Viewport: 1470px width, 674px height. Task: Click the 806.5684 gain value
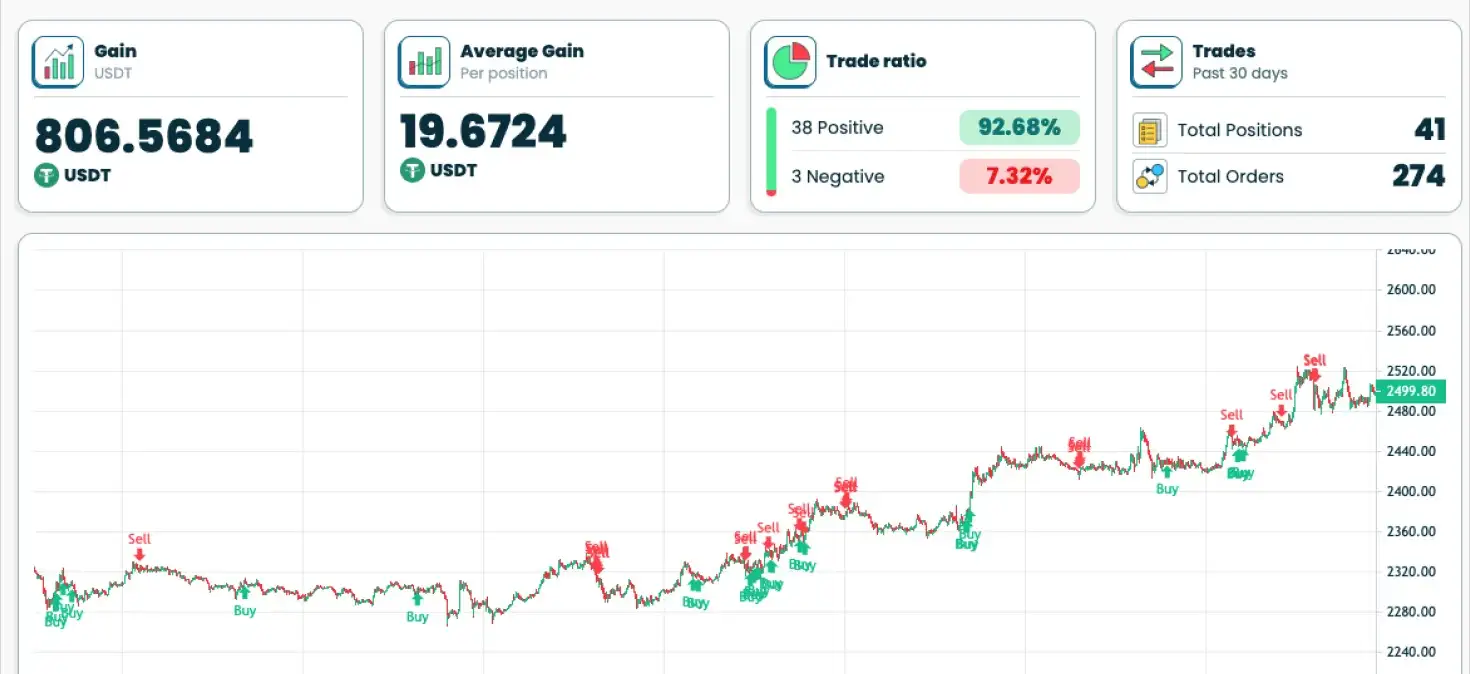pos(144,137)
